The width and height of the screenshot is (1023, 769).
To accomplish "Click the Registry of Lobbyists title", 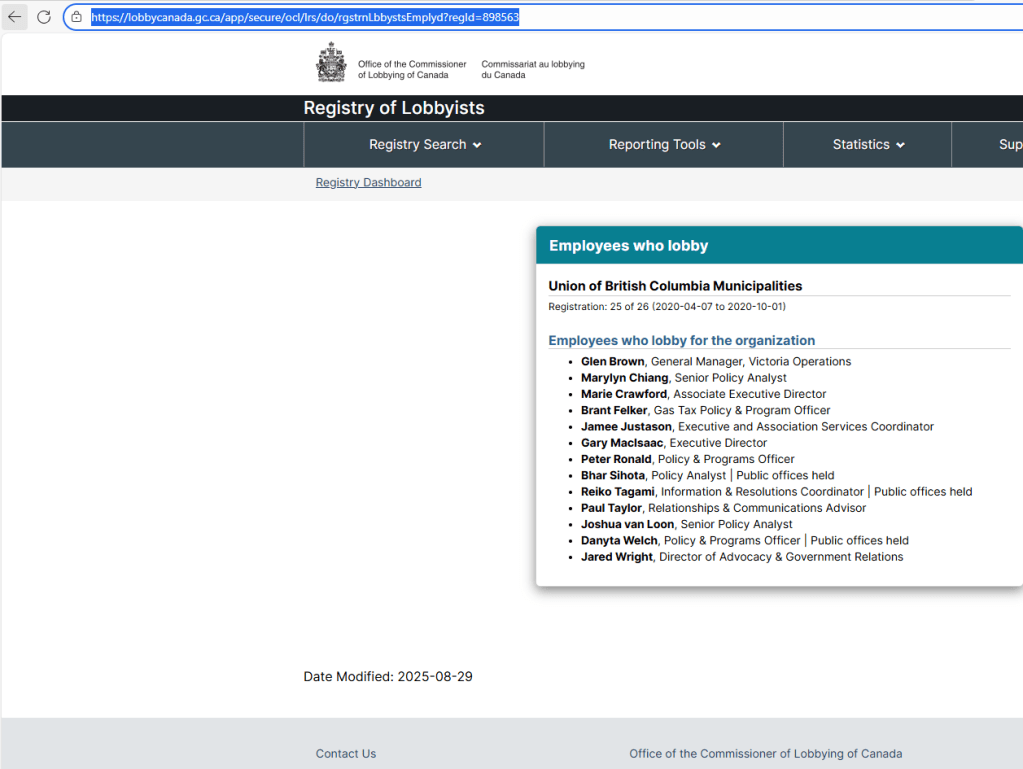I will [394, 108].
